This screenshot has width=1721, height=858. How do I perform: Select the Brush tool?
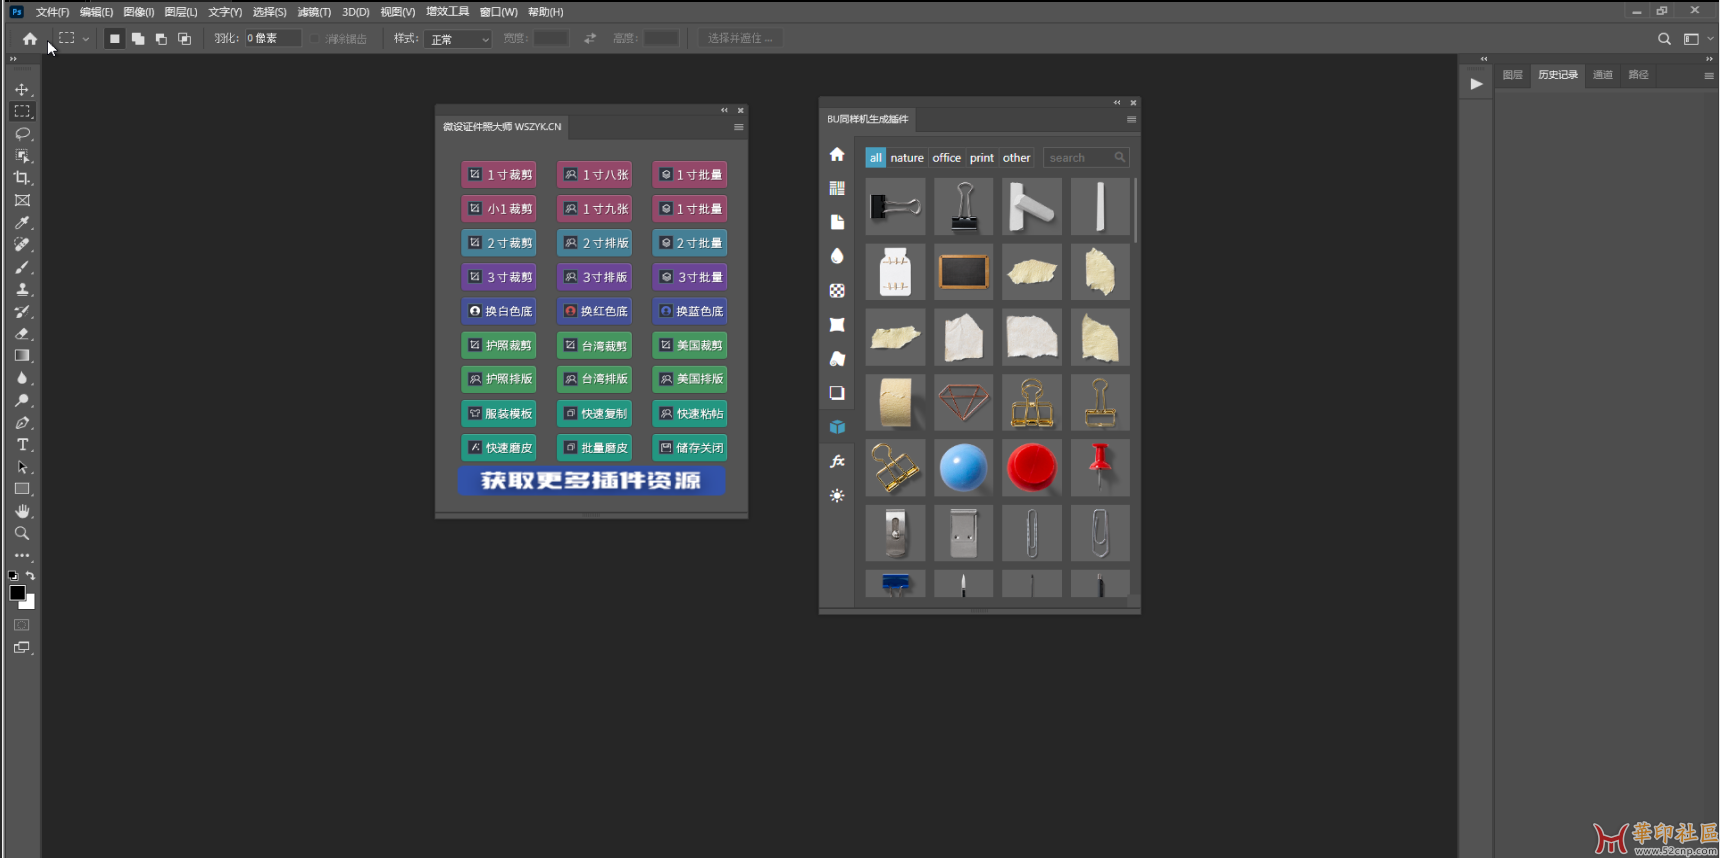(x=21, y=267)
